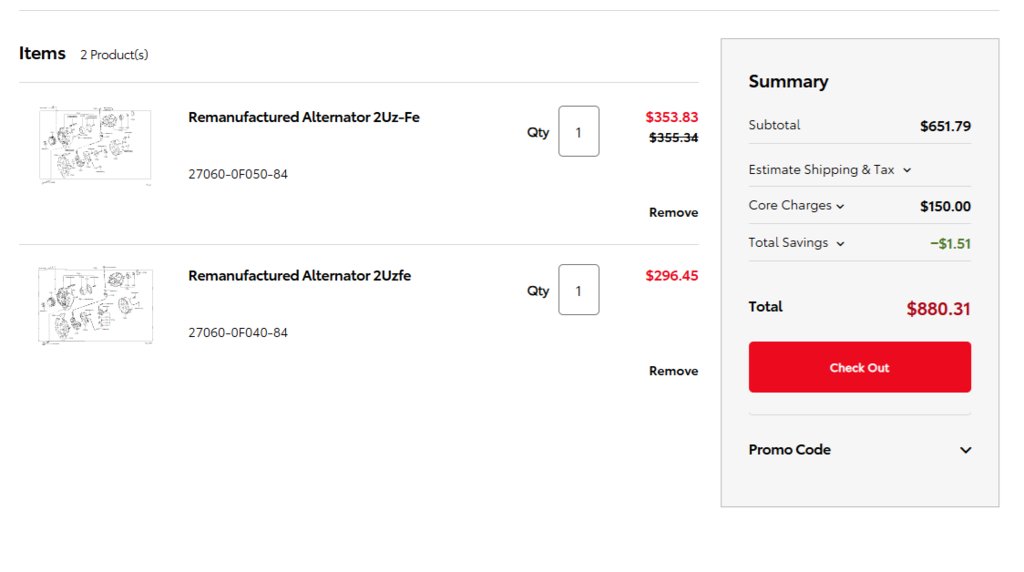Click part number 27060-0F050-84
1024x572 pixels.
[x=238, y=174]
